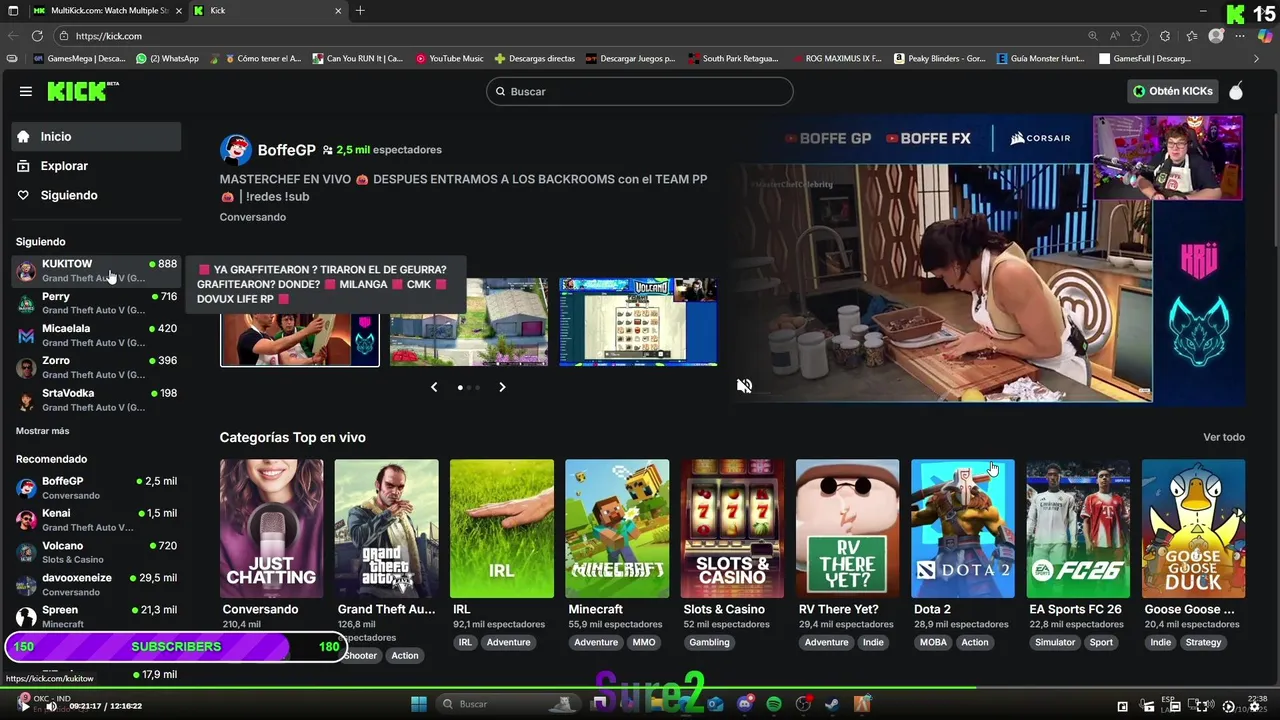Open the Grand Theft Auto V category card
Screen dimensions: 1280x720
(386, 528)
